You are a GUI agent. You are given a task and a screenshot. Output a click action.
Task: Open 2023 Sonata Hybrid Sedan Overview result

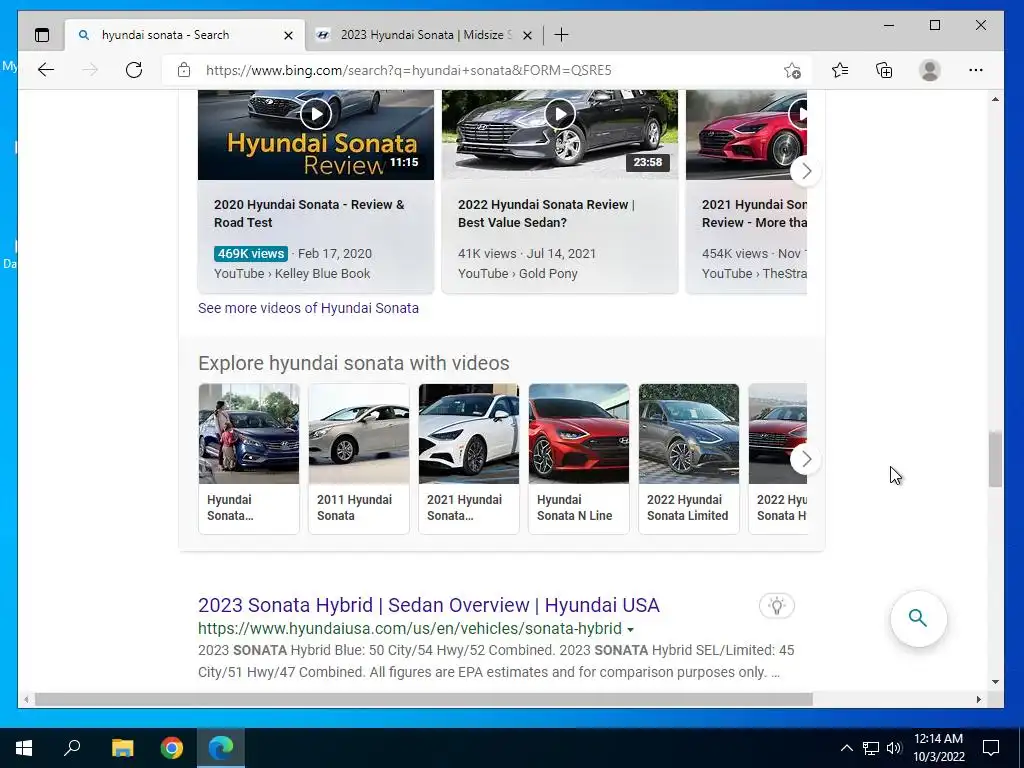click(428, 605)
